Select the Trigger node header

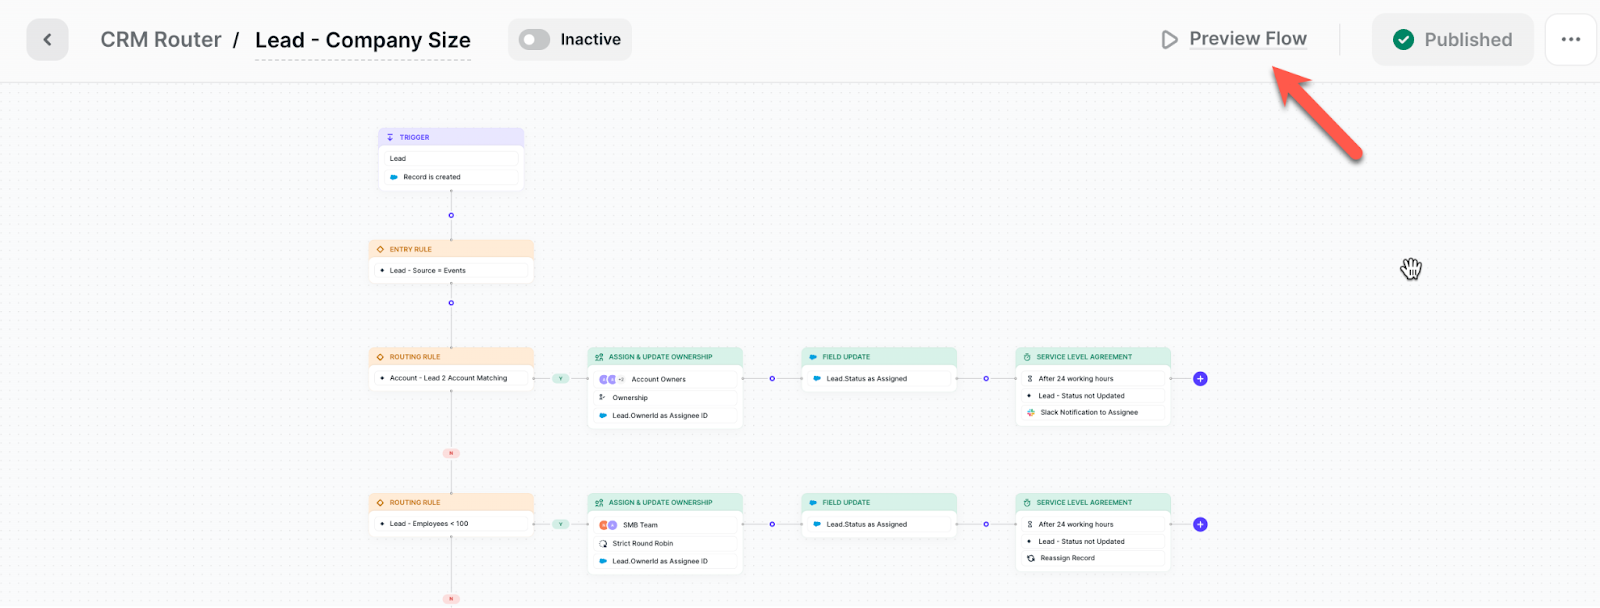(451, 137)
